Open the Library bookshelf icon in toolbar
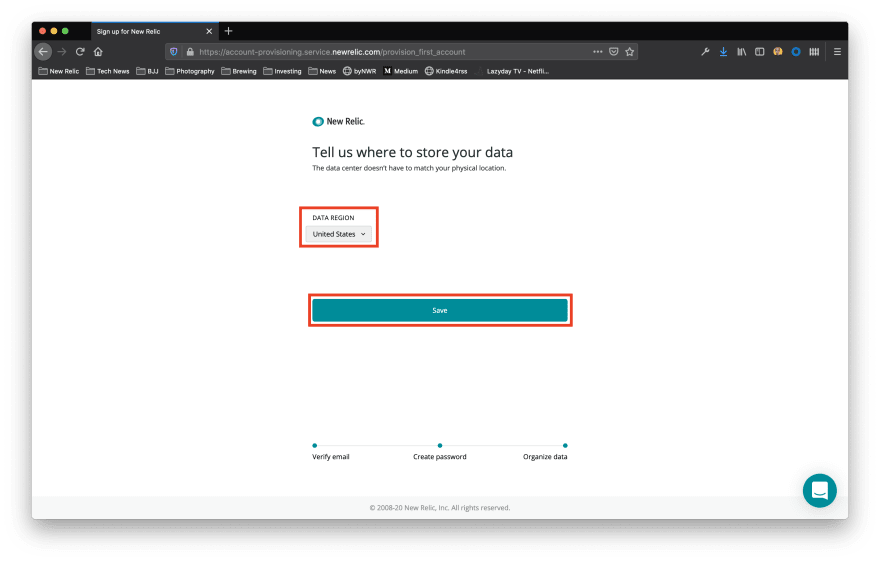Image resolution: width=880 pixels, height=561 pixels. [741, 52]
